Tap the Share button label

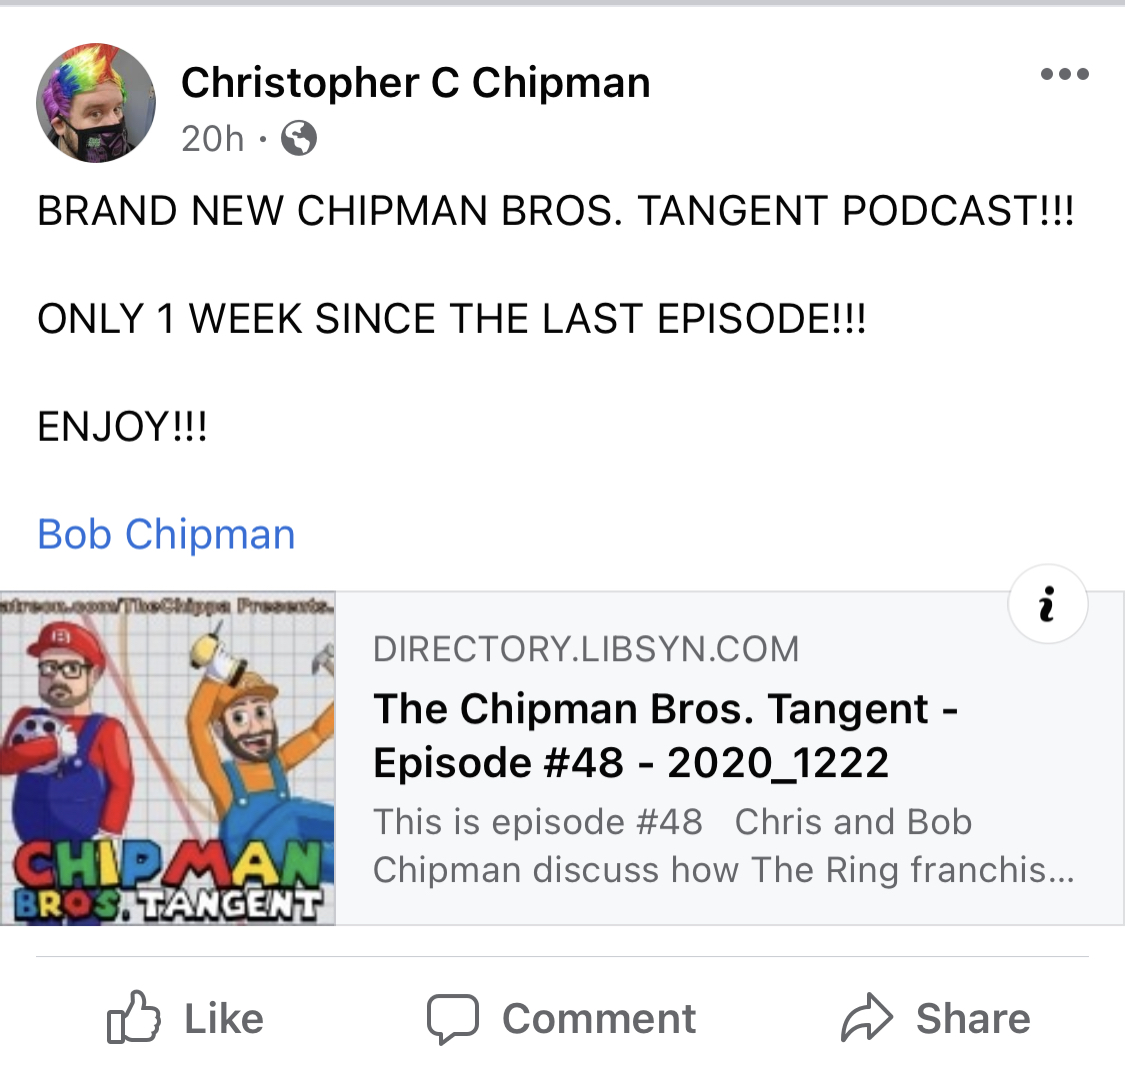pyautogui.click(x=973, y=1019)
